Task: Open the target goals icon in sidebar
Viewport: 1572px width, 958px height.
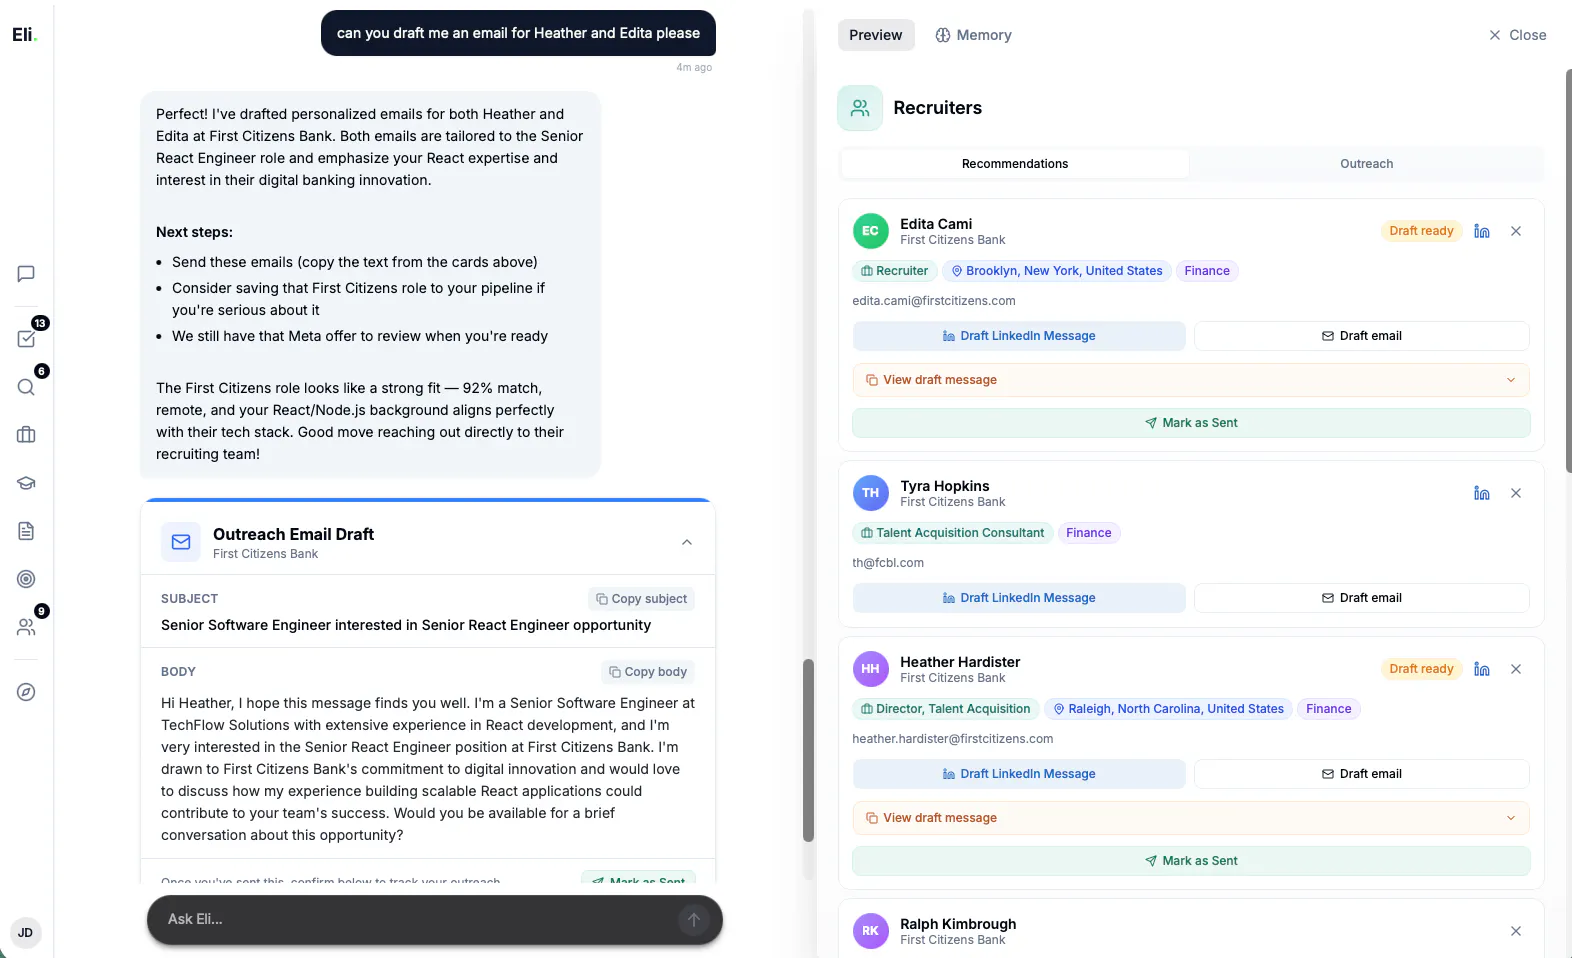Action: pos(26,579)
